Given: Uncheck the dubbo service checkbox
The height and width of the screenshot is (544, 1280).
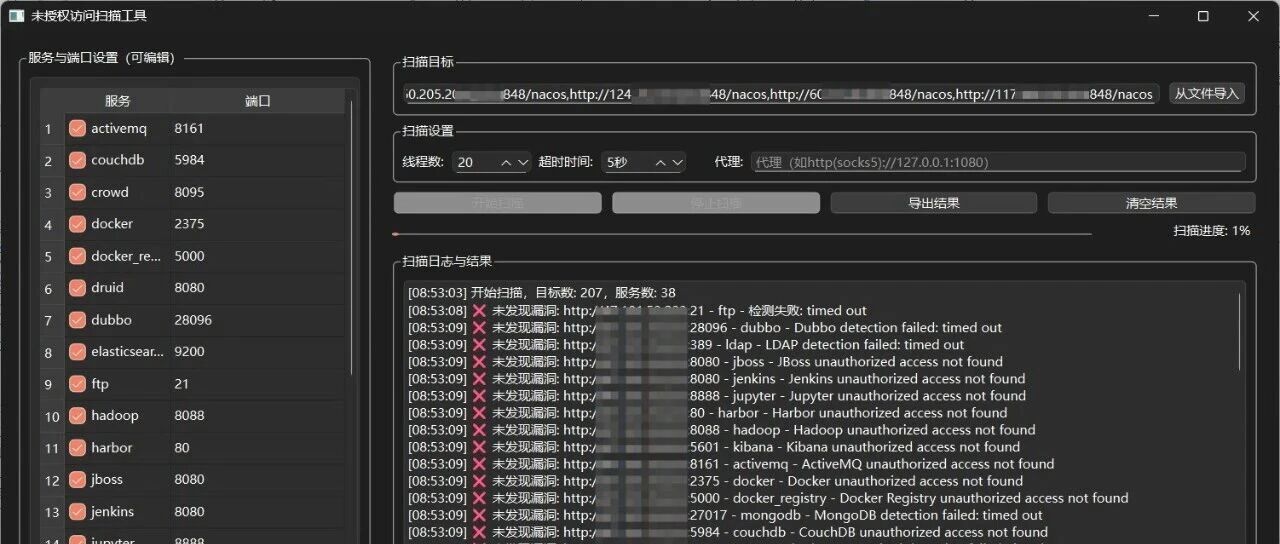Looking at the screenshot, I should tap(77, 320).
